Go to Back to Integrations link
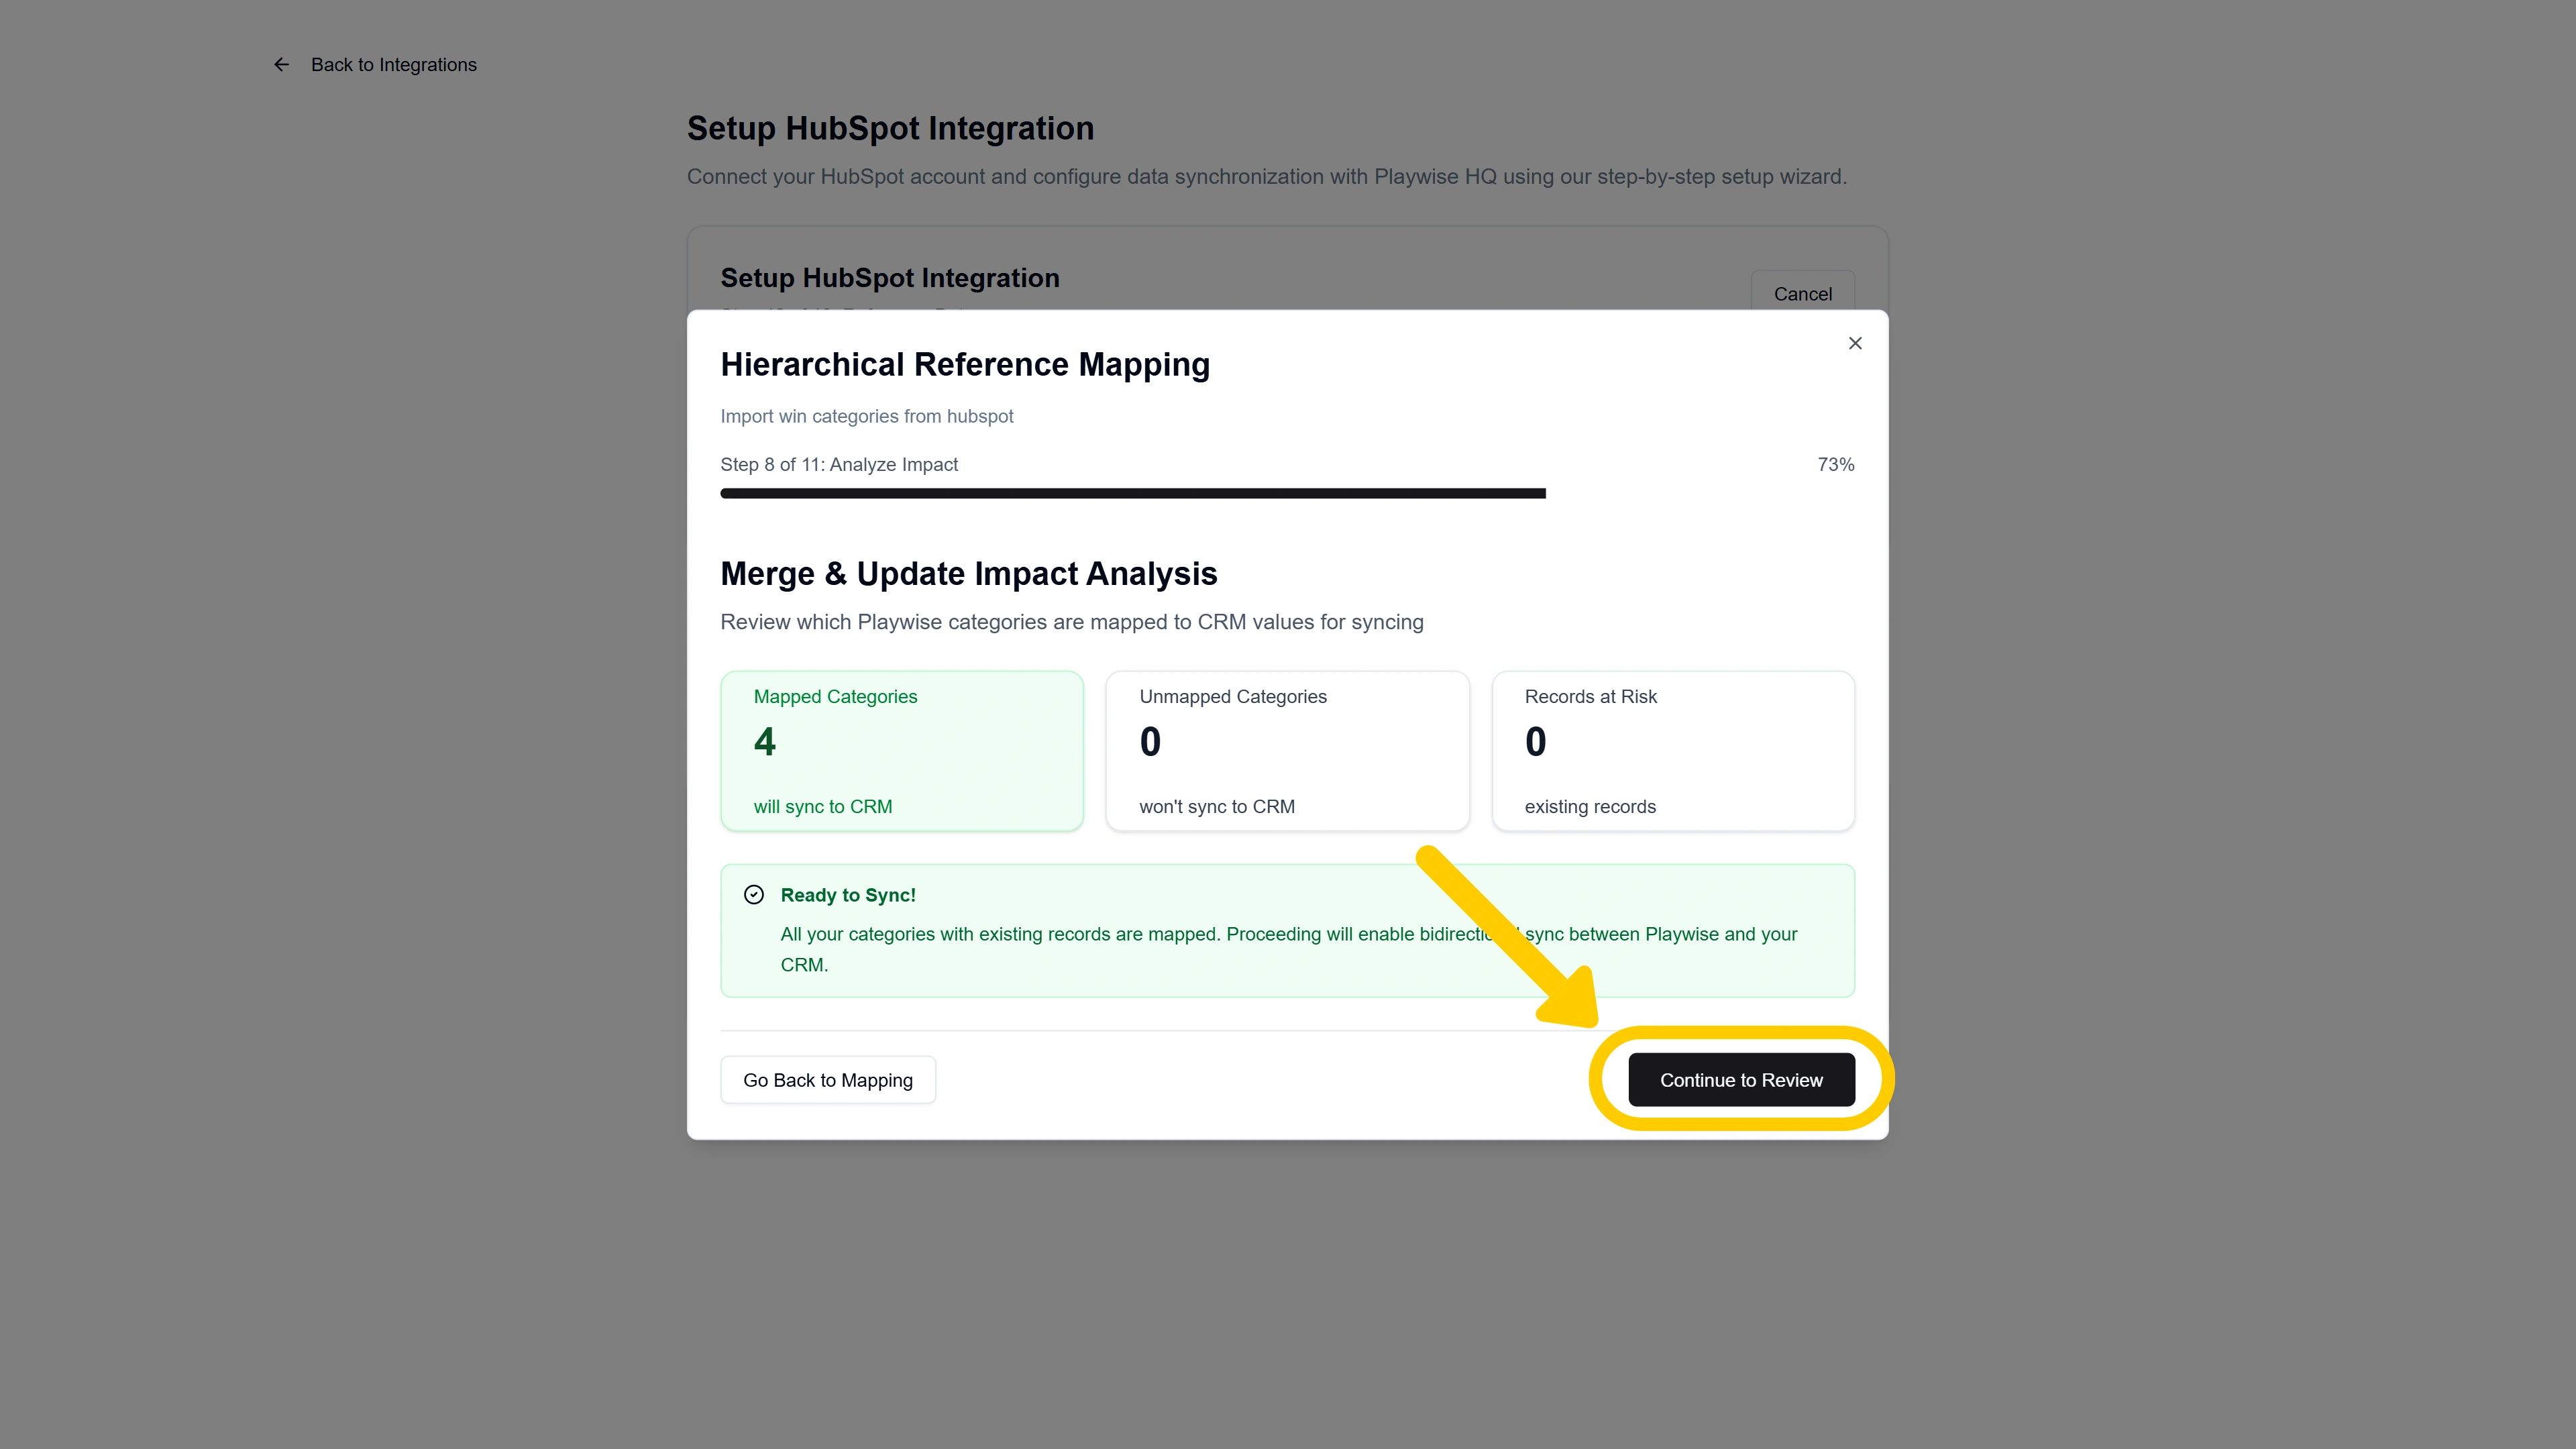The height and width of the screenshot is (1449, 2576). point(393,65)
